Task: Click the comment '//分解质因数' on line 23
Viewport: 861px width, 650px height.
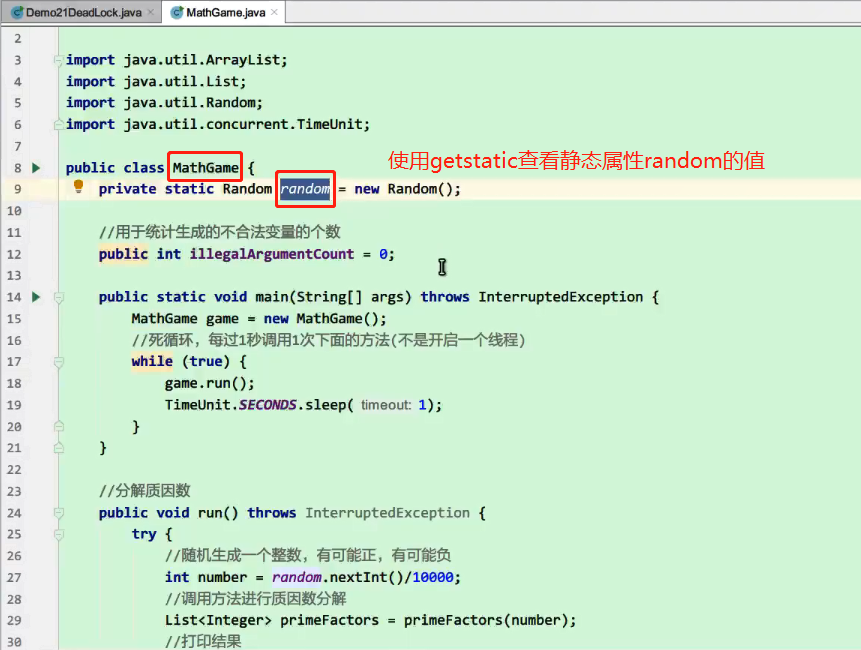Action: (144, 491)
